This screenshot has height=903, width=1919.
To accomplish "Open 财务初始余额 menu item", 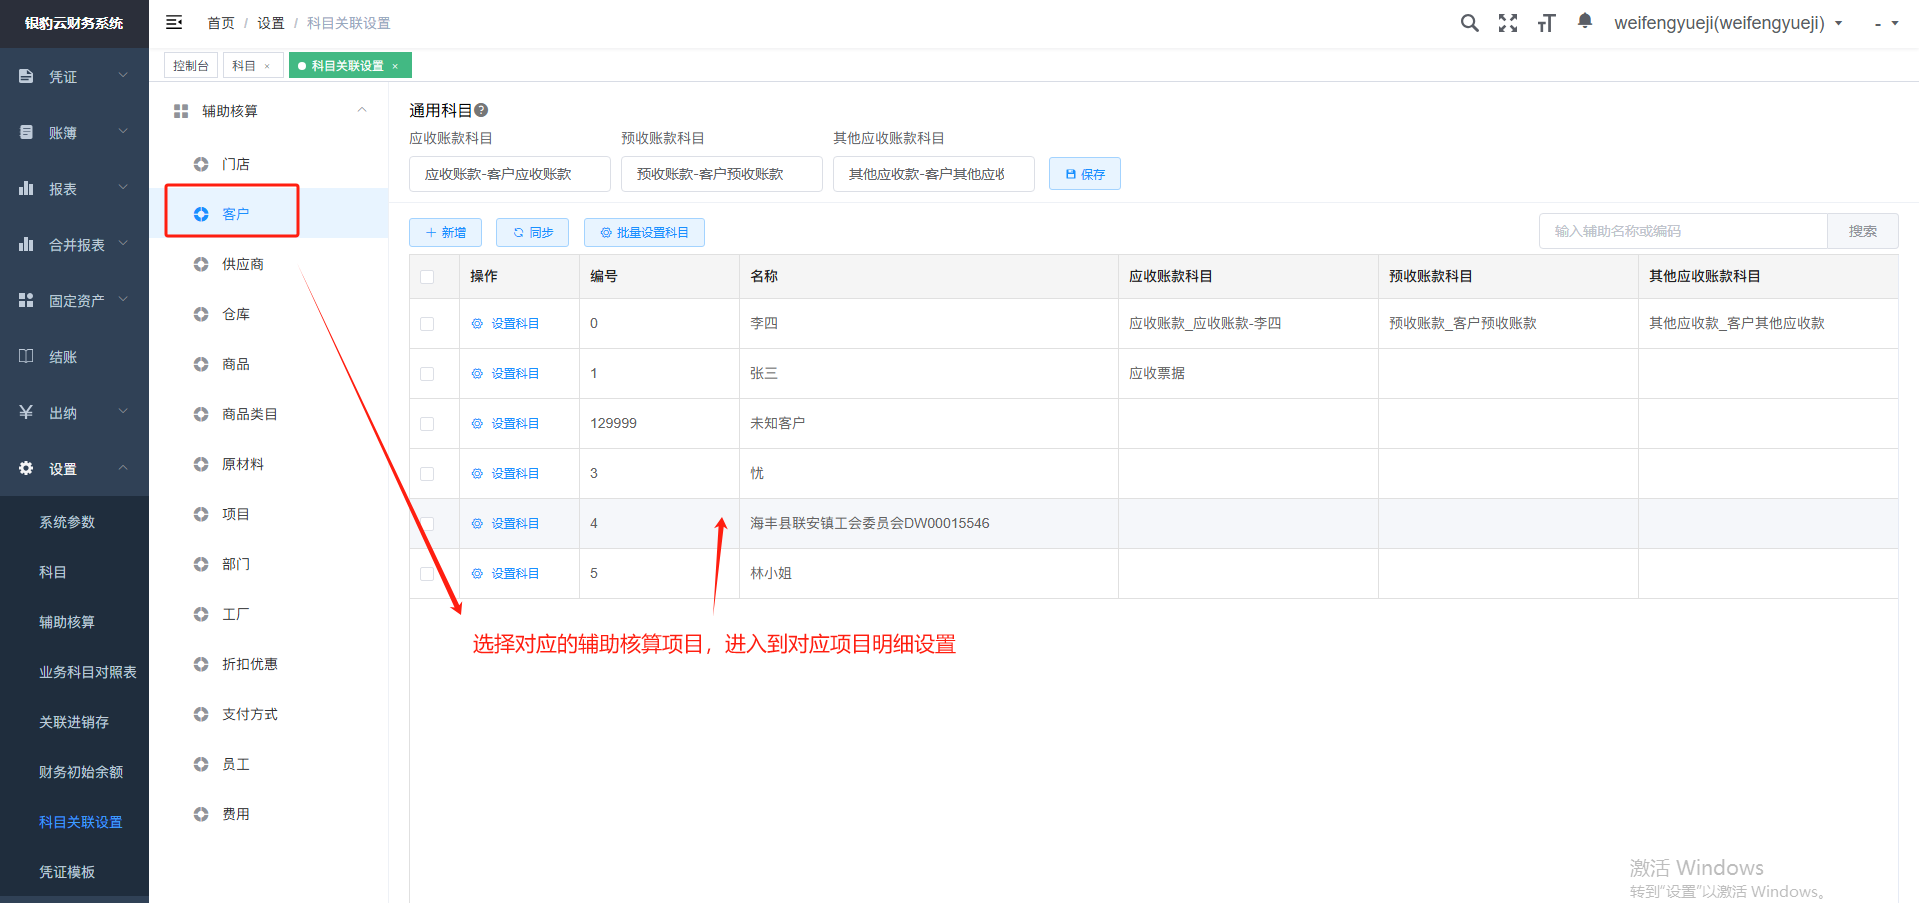I will (x=81, y=772).
